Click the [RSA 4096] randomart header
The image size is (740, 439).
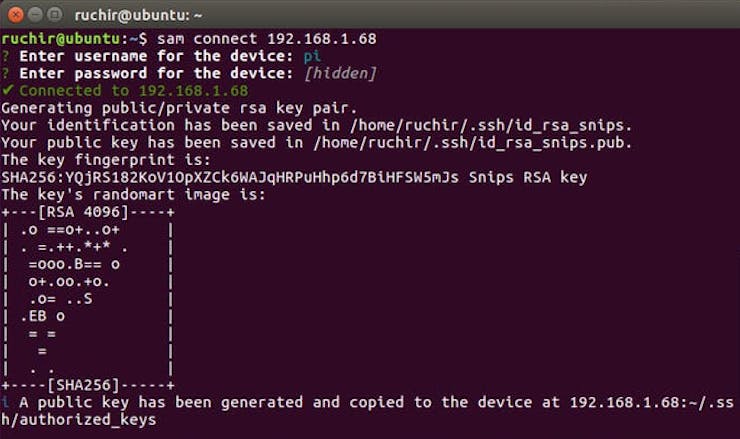pos(83,212)
